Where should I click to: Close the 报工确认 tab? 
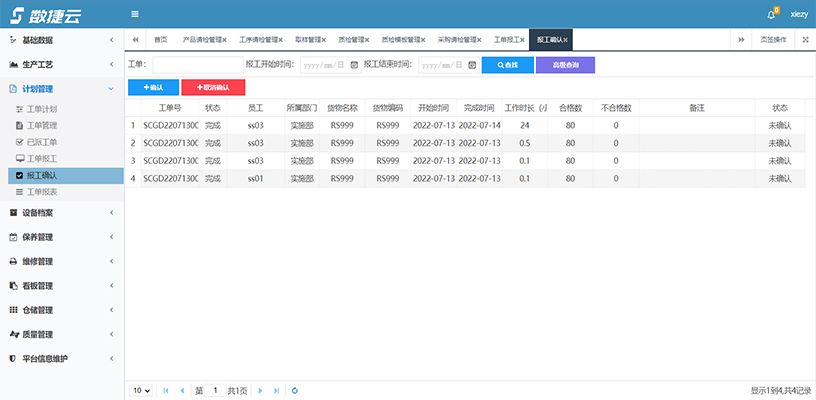[566, 40]
